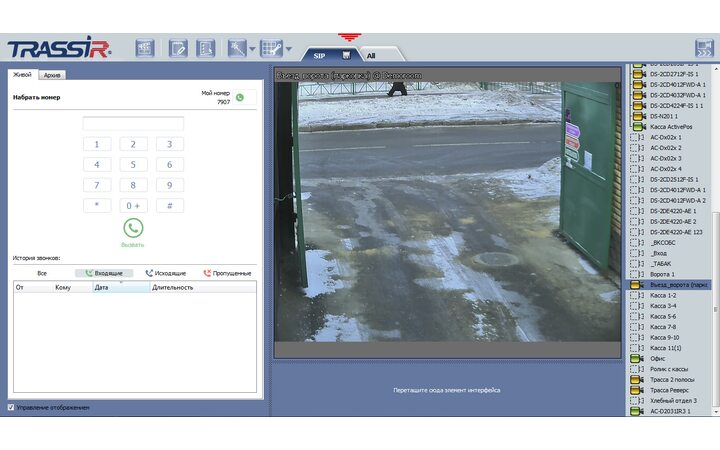This screenshot has width=720, height=450.
Task: Click the green phone status icon
Action: pos(240,97)
